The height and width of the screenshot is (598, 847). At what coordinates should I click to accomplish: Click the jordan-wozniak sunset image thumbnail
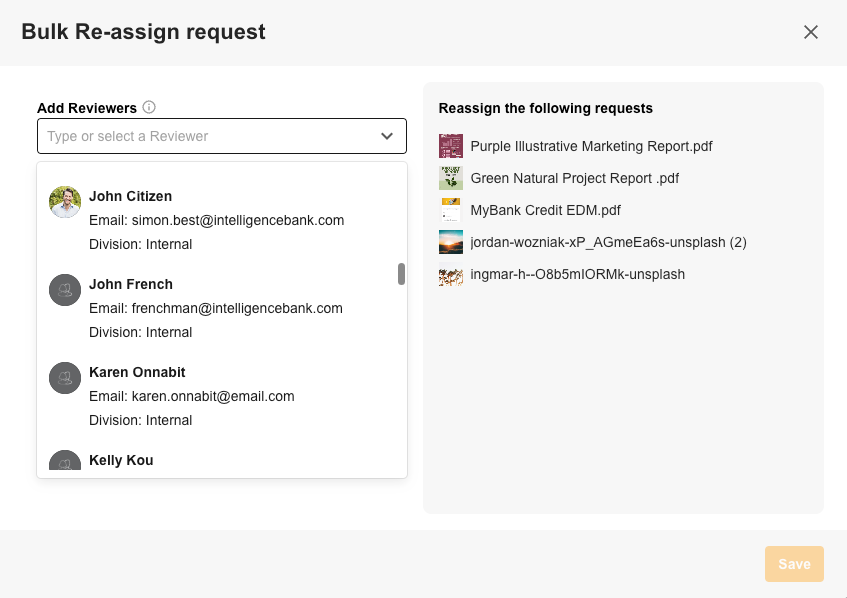[x=451, y=242]
